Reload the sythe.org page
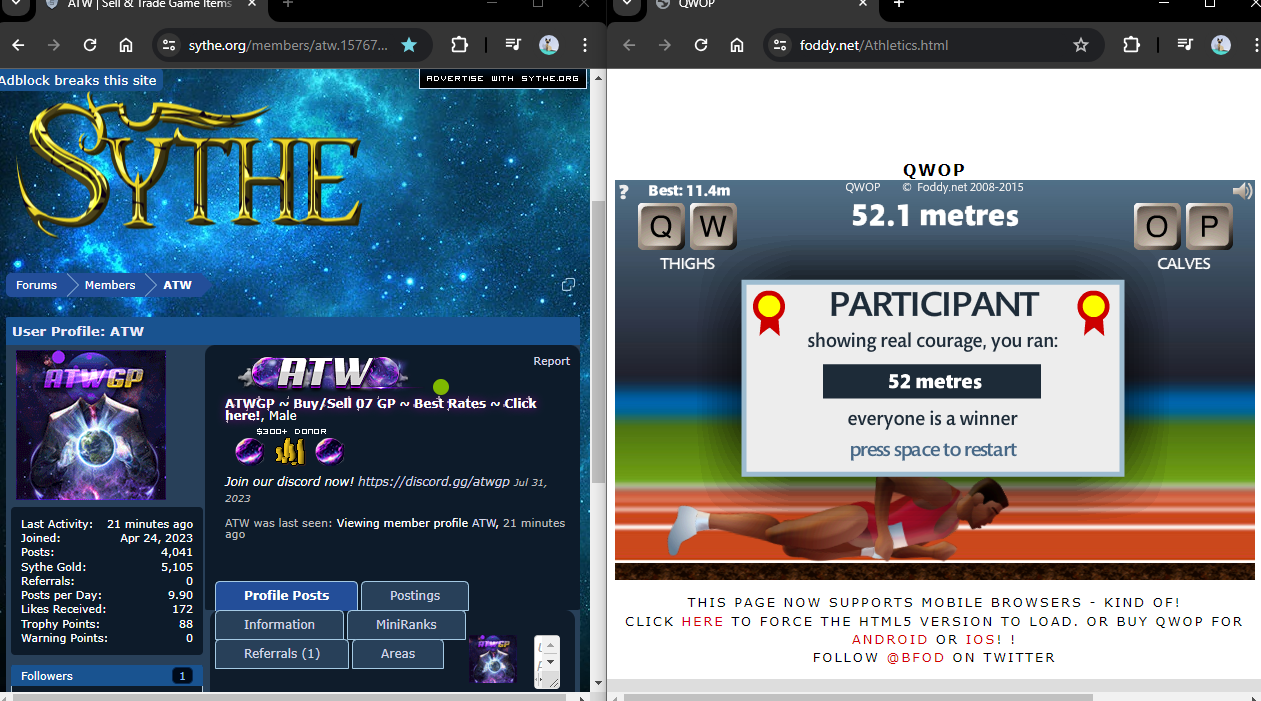 [90, 45]
